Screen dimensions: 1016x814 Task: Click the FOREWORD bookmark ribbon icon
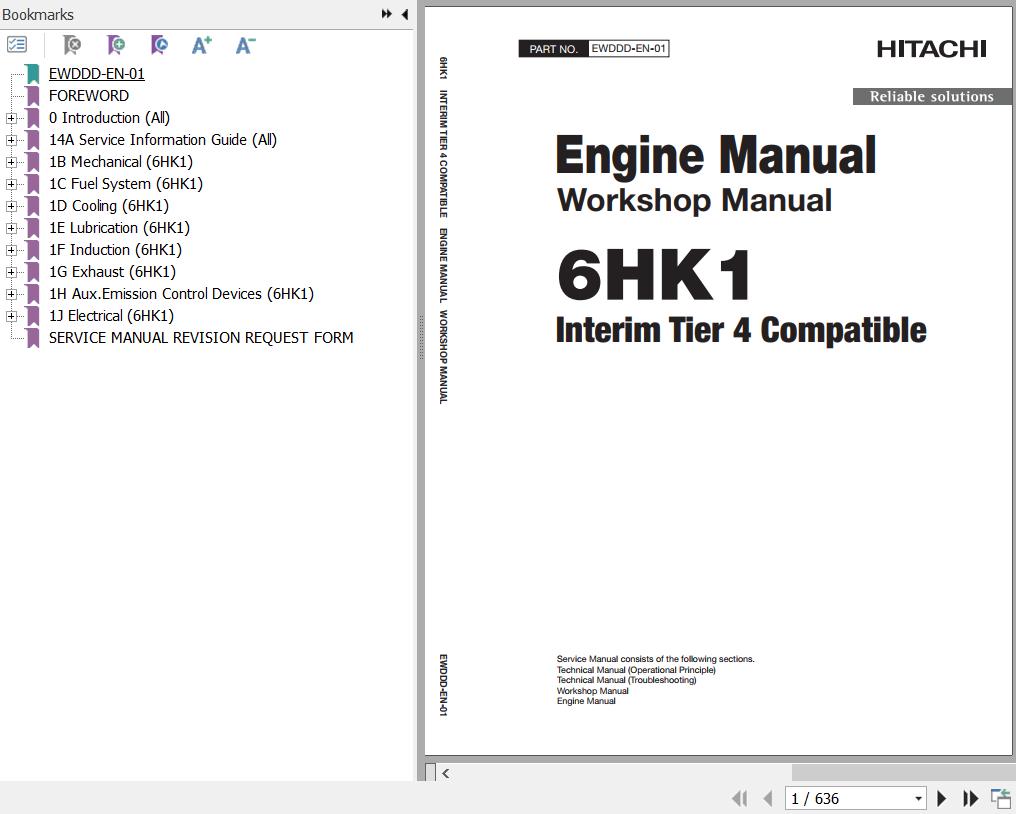pos(32,96)
